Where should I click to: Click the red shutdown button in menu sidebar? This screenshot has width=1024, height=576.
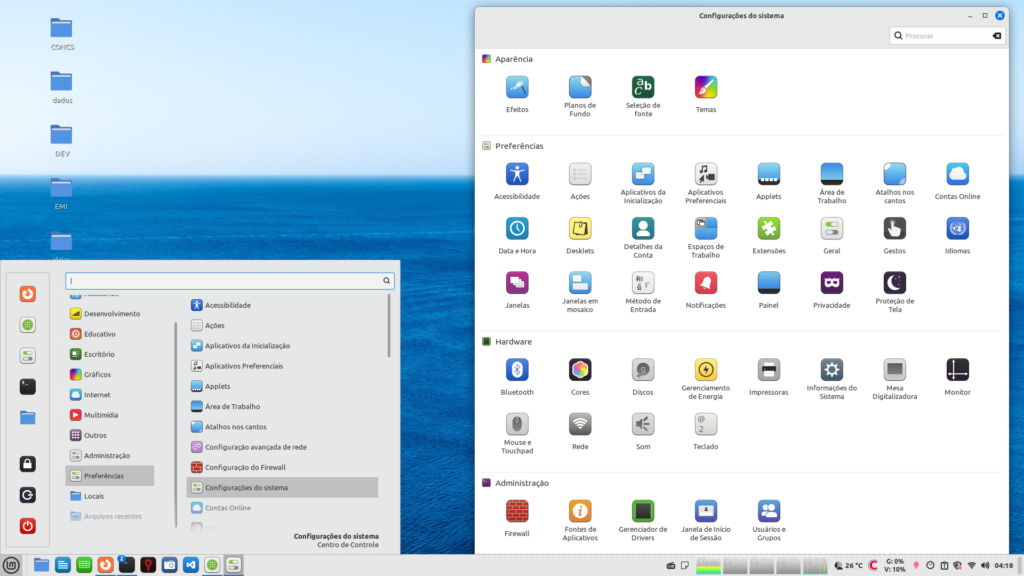pos(28,526)
